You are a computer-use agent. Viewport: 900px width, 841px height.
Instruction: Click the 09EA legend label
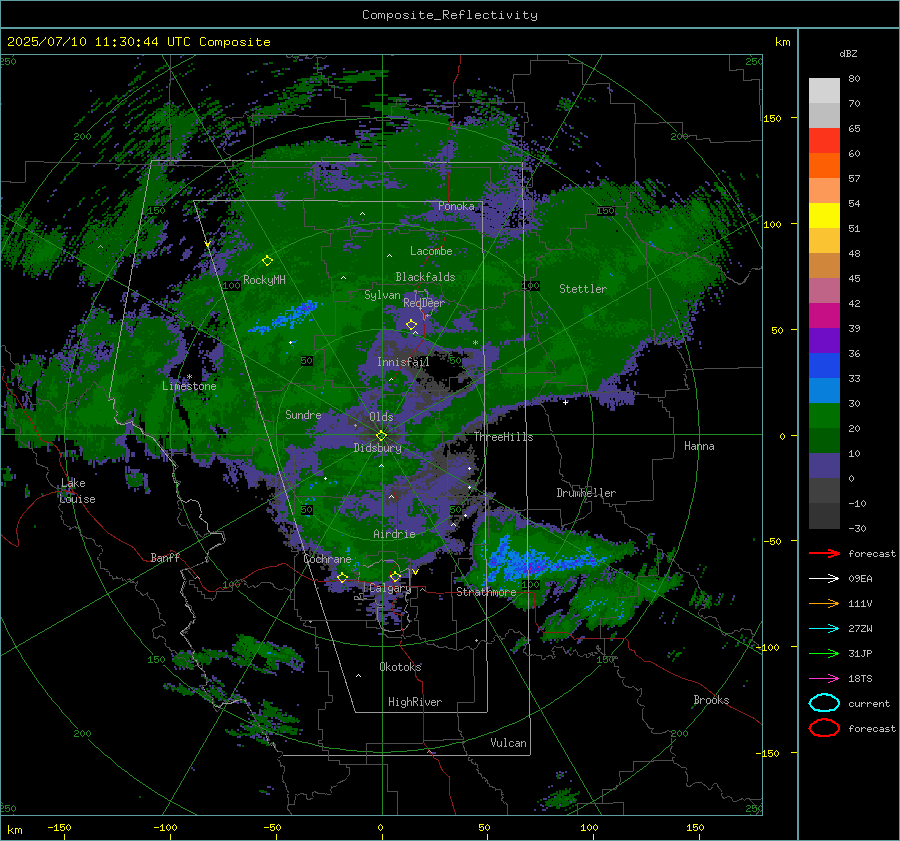pos(860,578)
